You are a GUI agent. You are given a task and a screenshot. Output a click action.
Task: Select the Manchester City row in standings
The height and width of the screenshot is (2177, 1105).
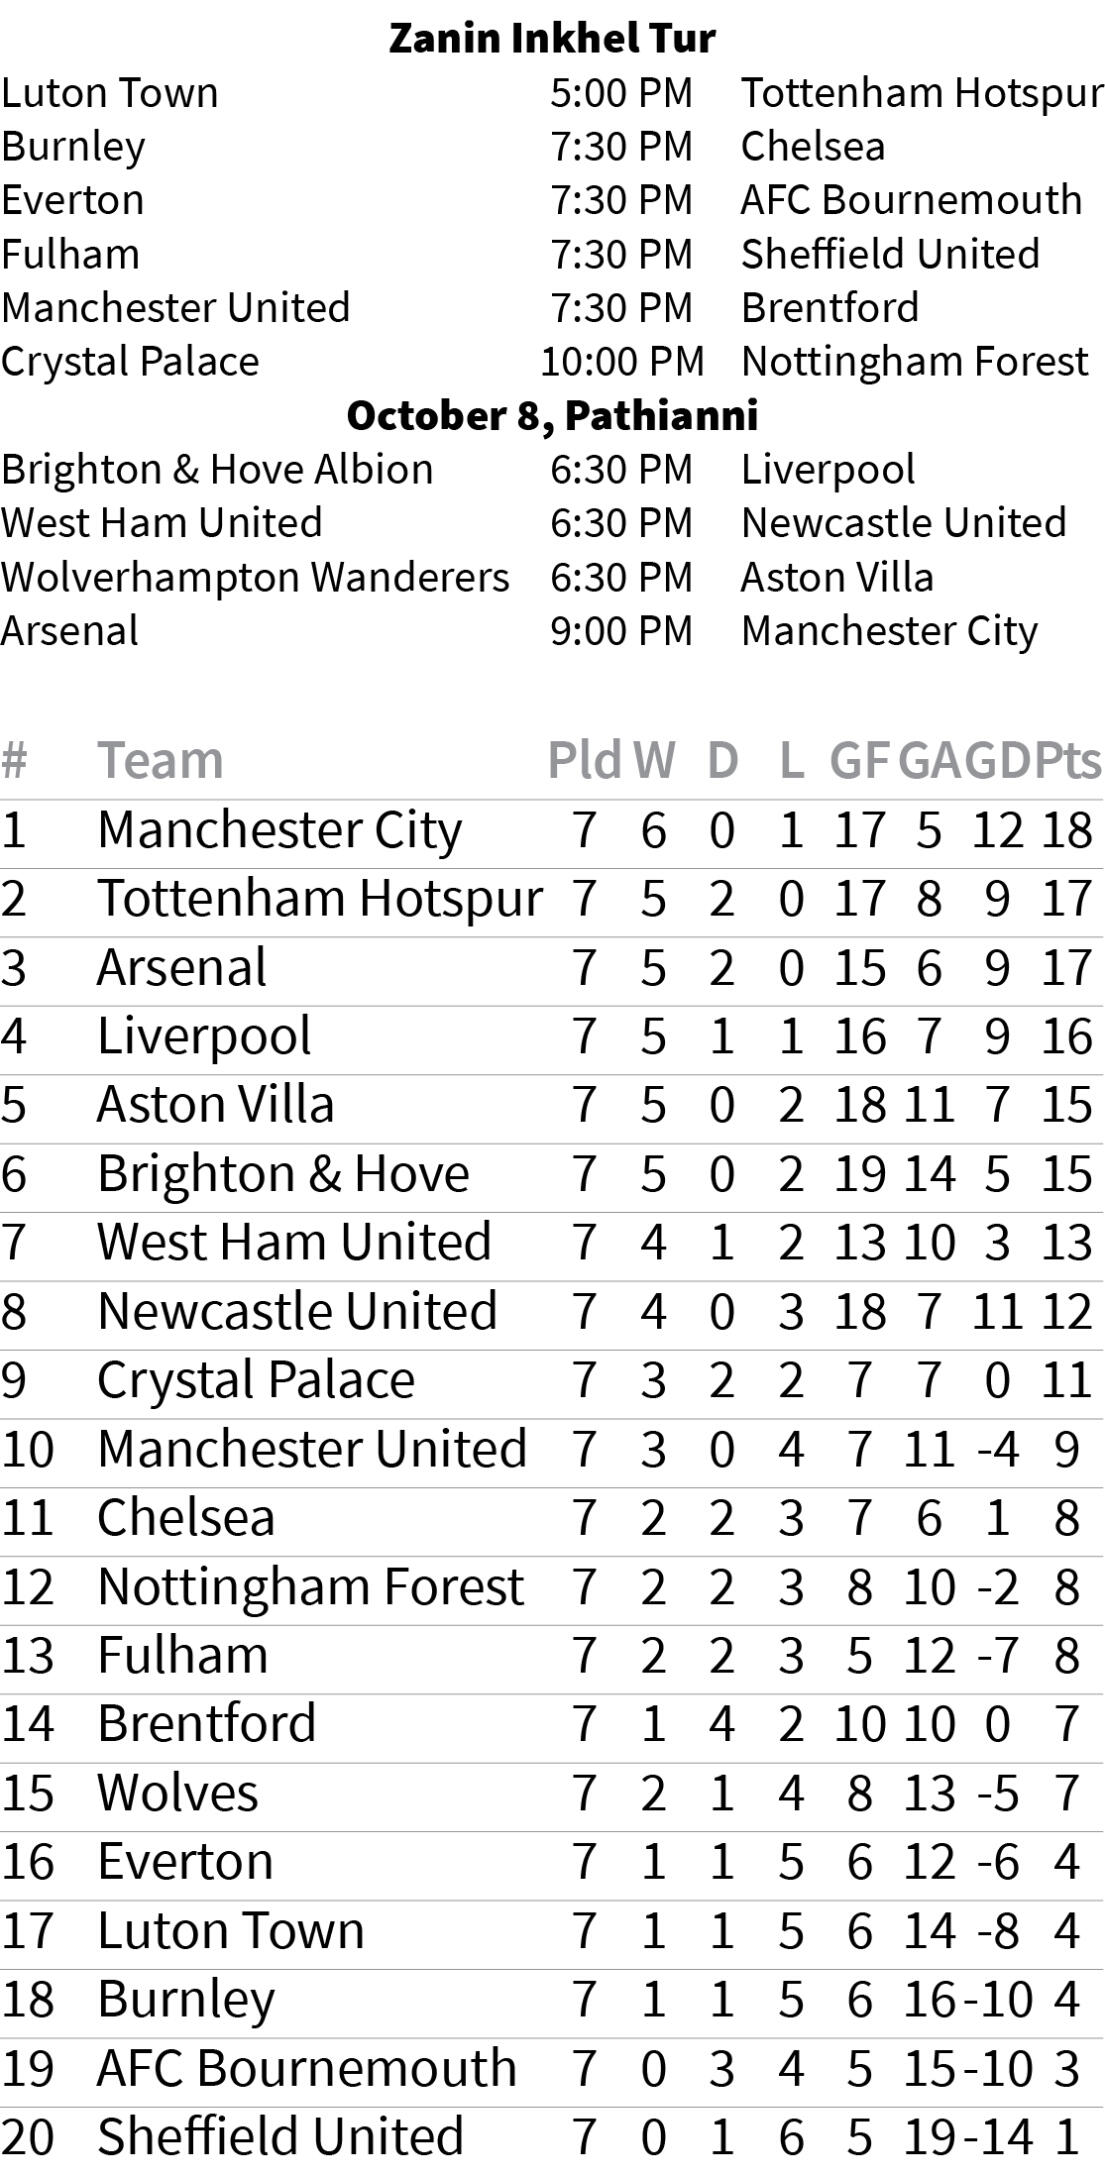tap(552, 831)
